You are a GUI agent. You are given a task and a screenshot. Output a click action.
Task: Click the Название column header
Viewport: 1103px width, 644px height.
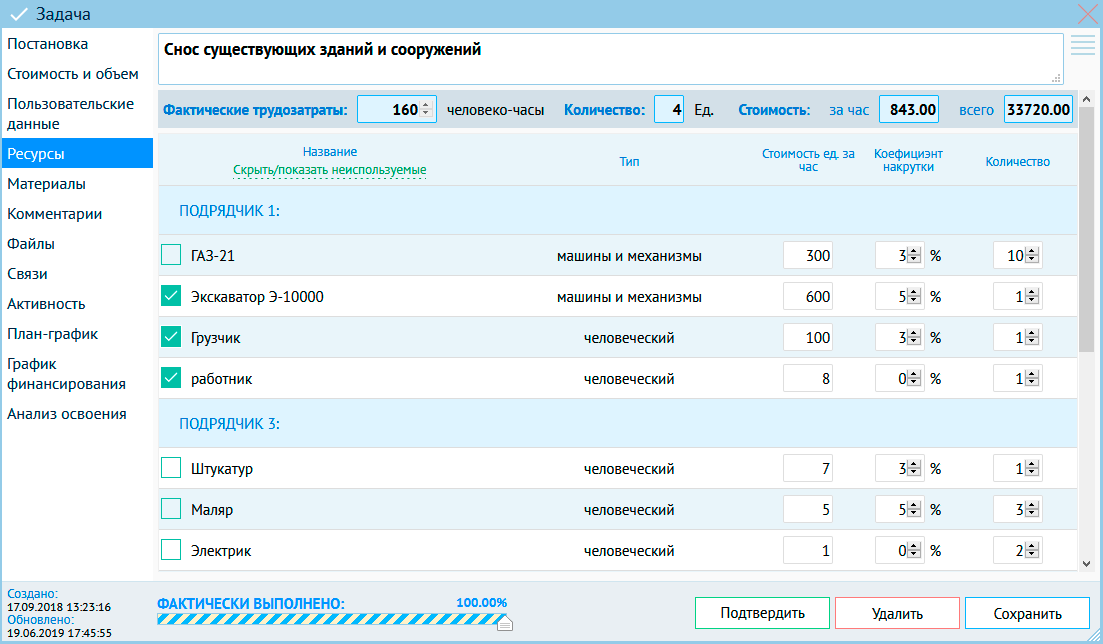click(330, 151)
